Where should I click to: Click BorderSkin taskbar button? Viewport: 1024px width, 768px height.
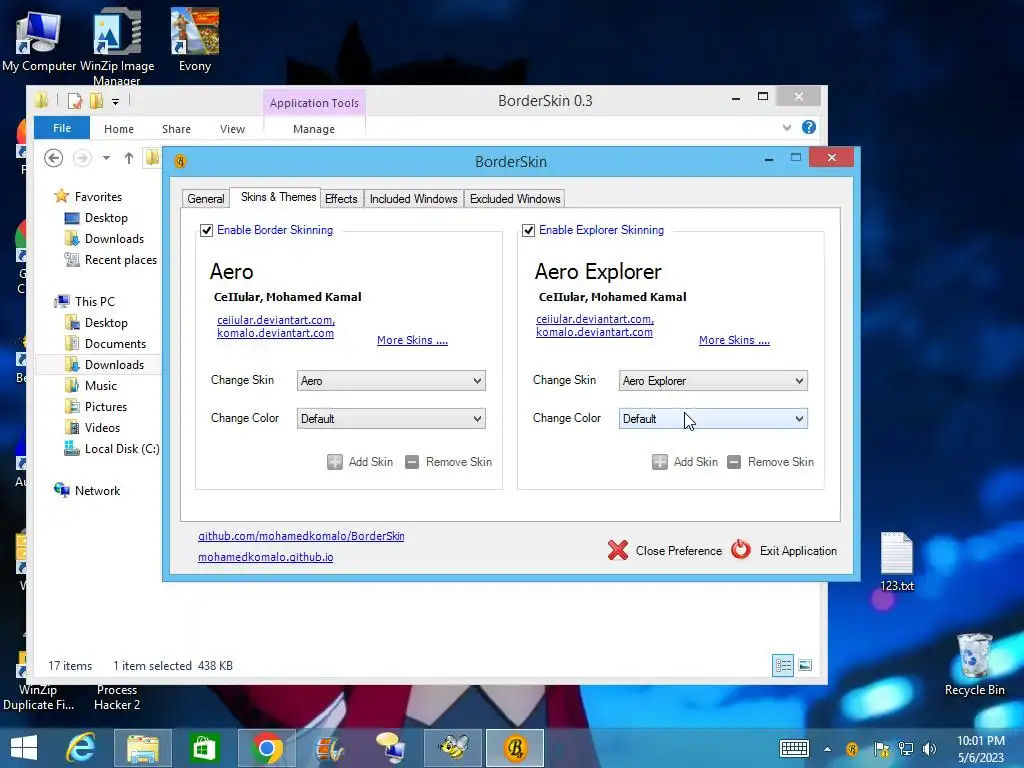[x=515, y=748]
